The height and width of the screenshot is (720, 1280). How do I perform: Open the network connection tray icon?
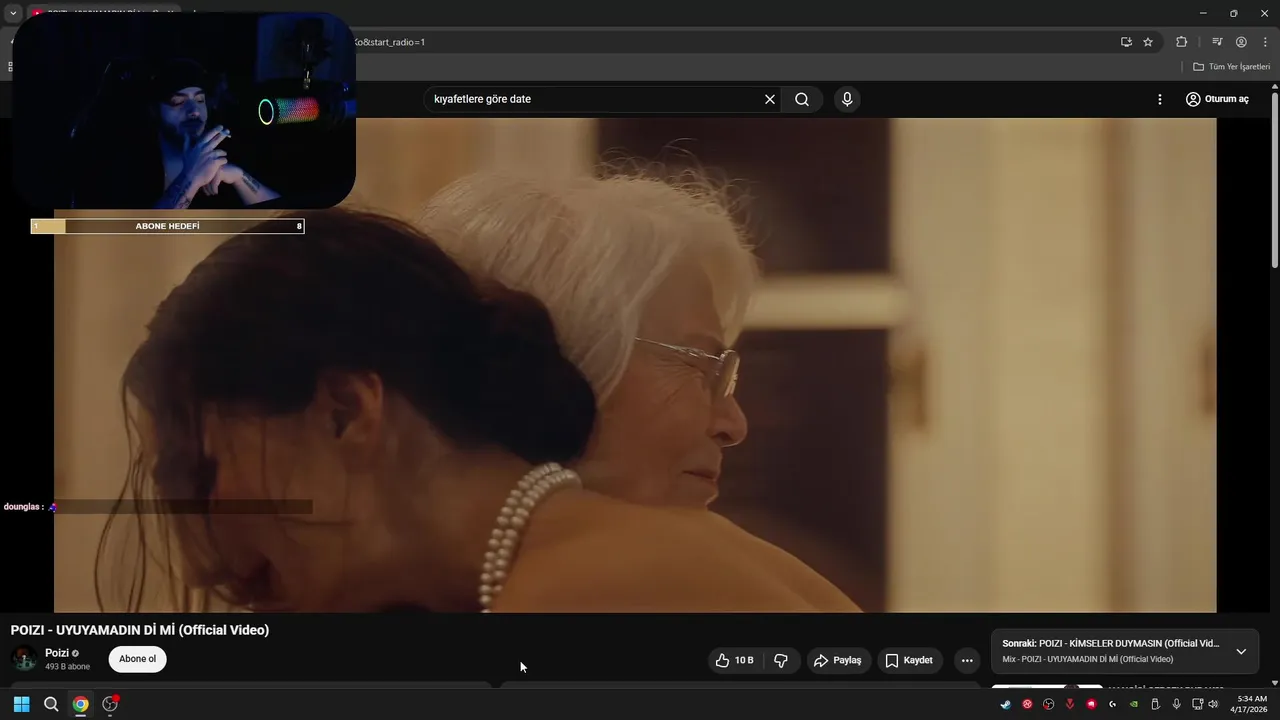[1197, 704]
